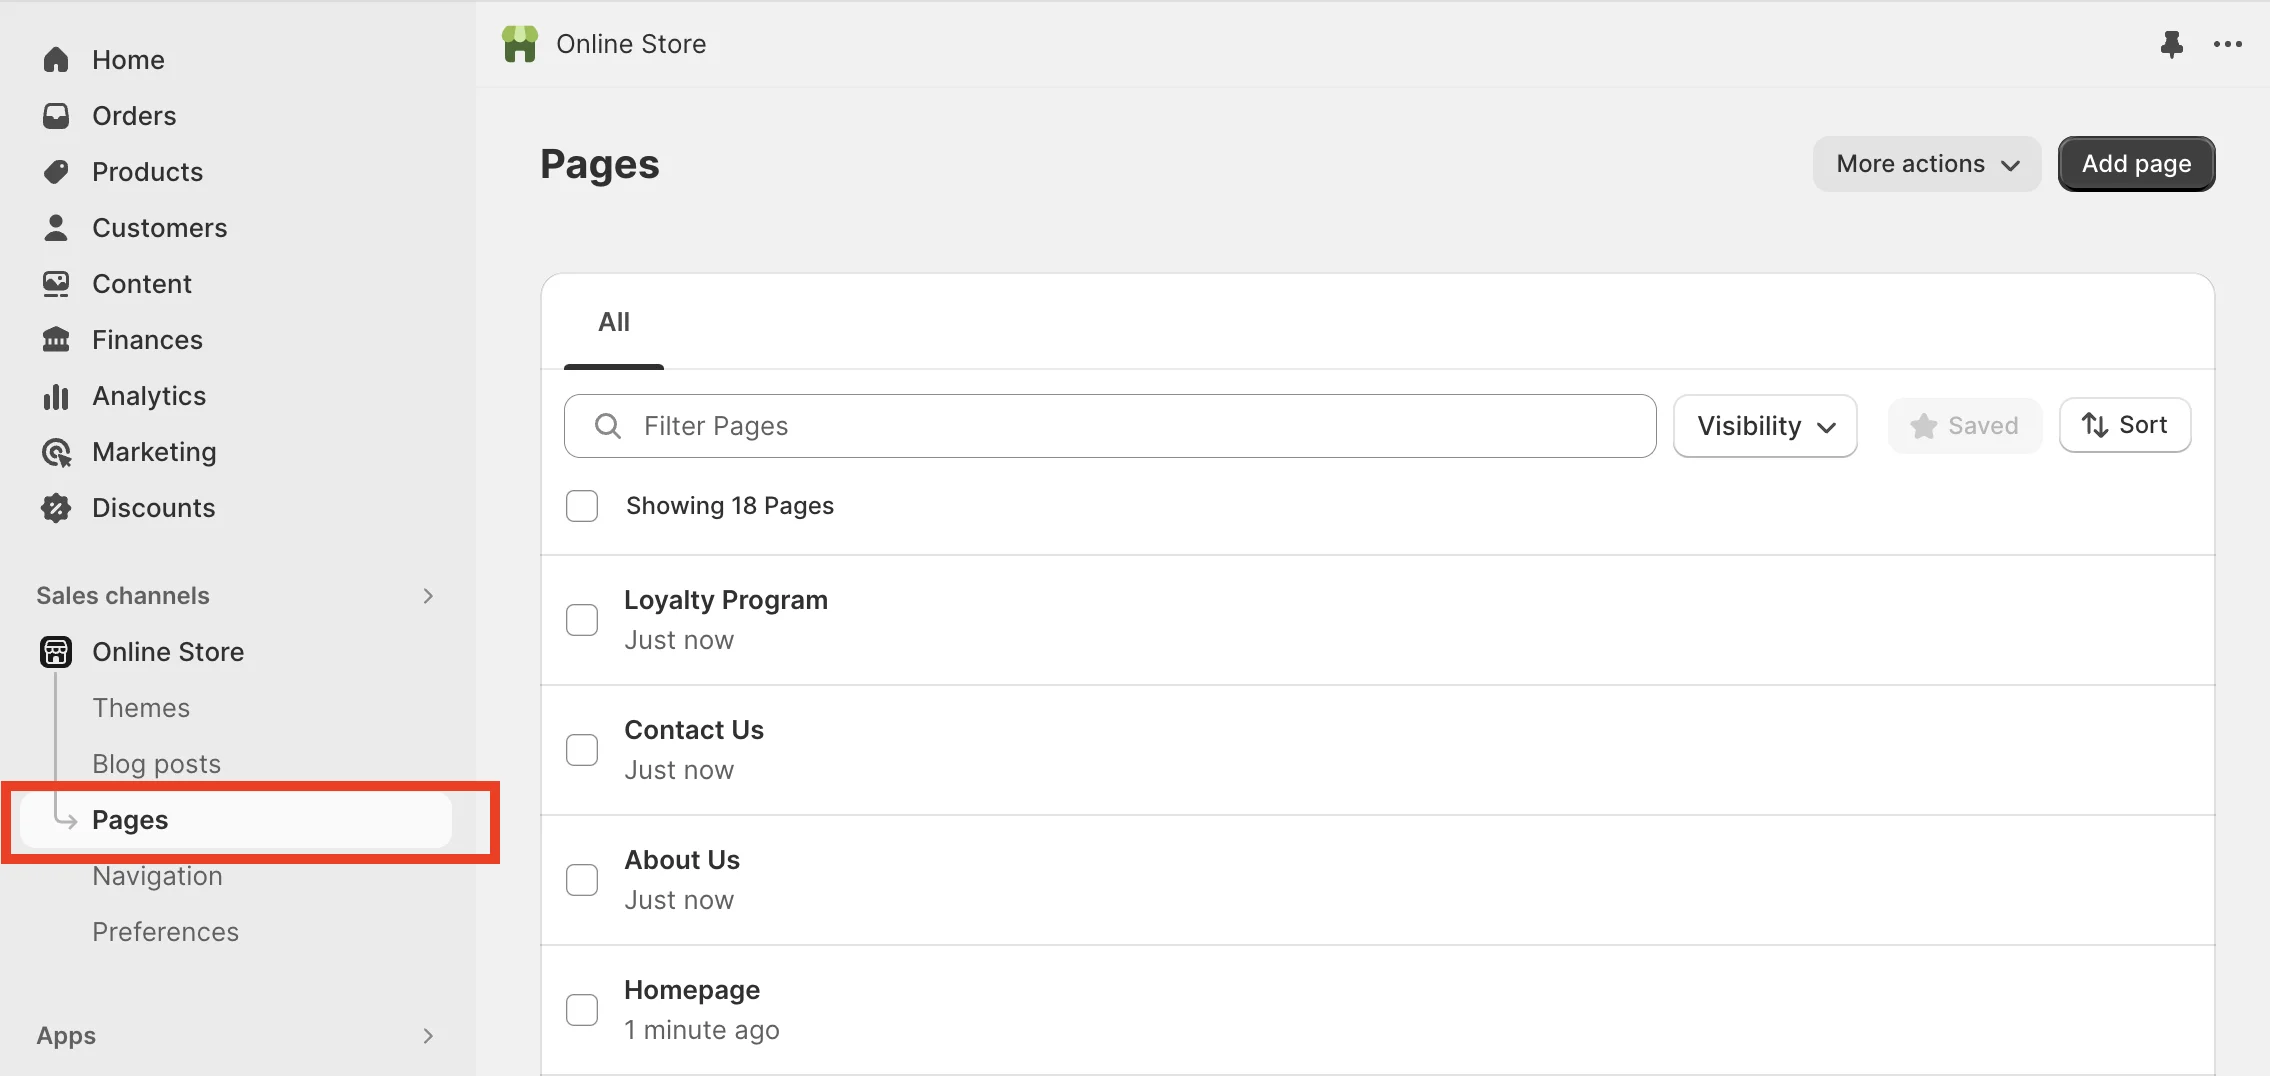Click the Customers person icon
Screen dimensions: 2270x1076
coord(56,228)
